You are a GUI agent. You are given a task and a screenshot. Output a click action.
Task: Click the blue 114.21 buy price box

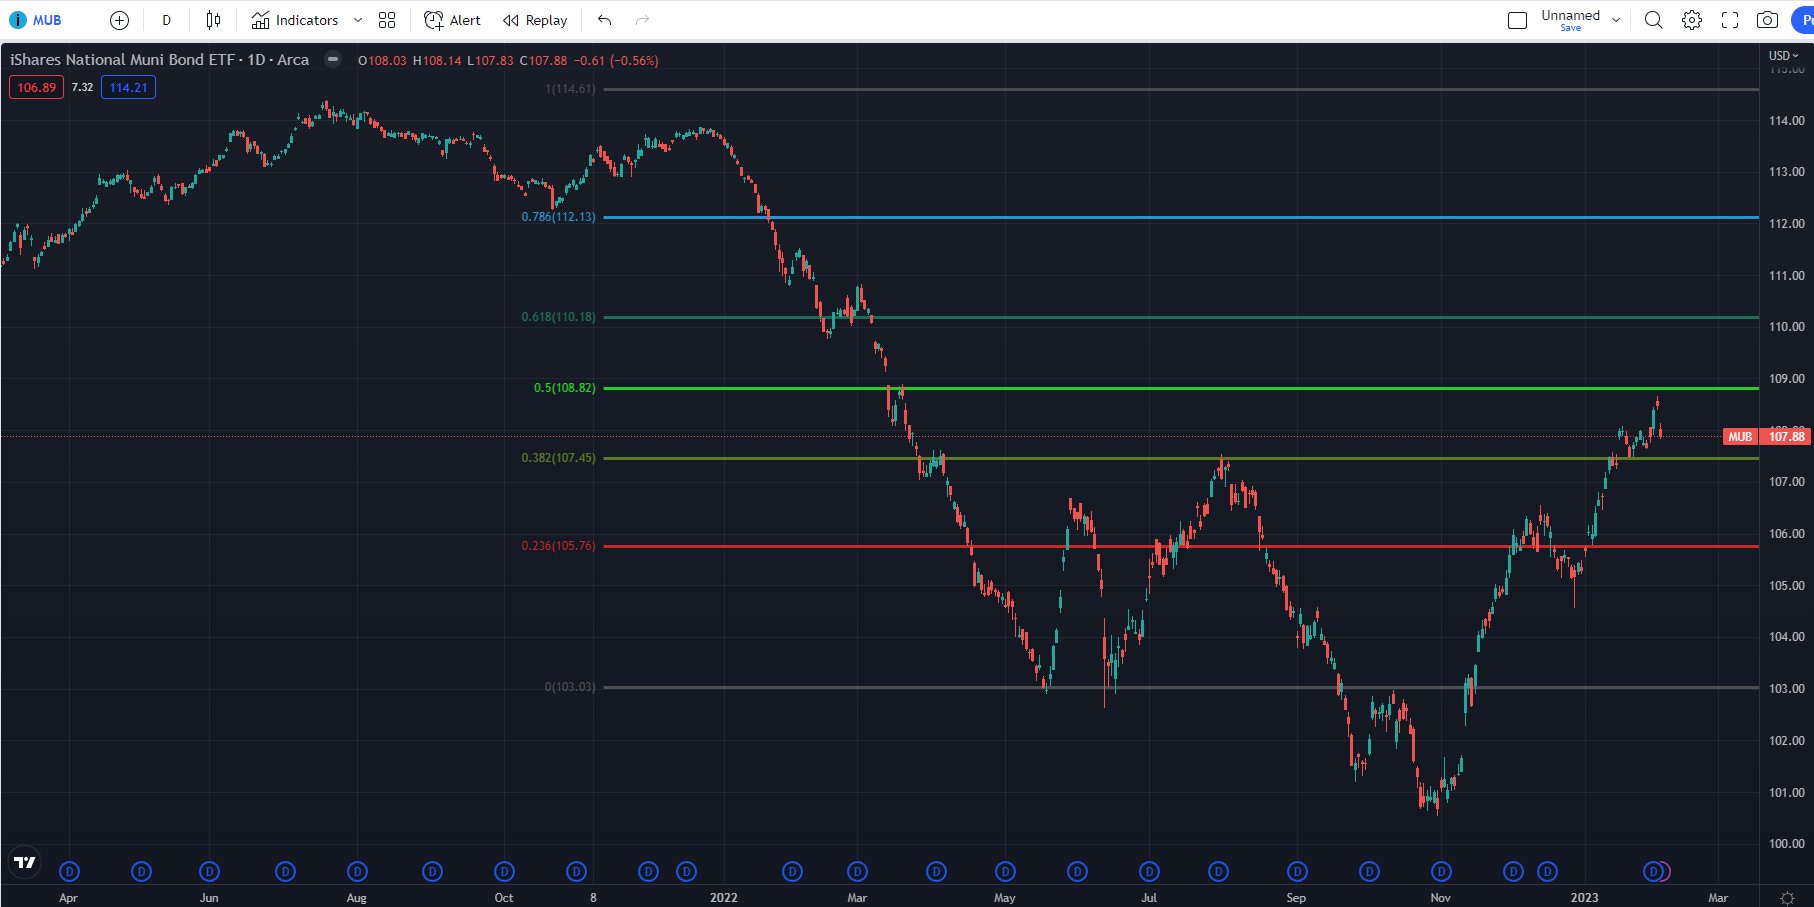tap(128, 88)
